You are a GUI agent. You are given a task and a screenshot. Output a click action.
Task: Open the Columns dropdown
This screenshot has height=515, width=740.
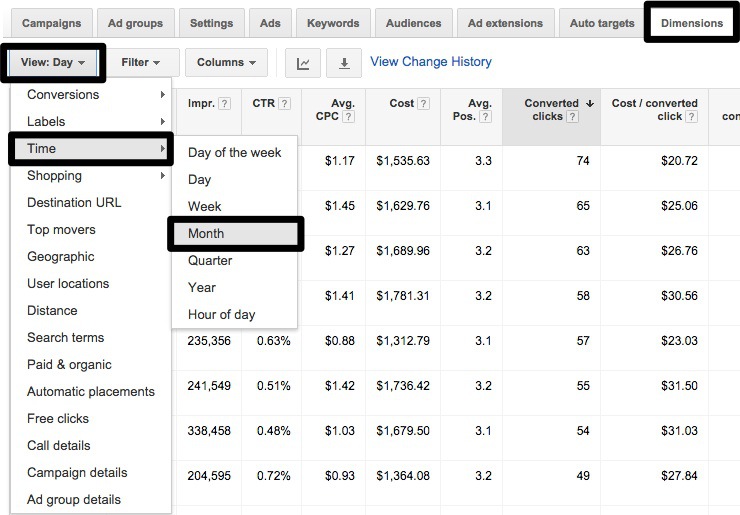[226, 62]
